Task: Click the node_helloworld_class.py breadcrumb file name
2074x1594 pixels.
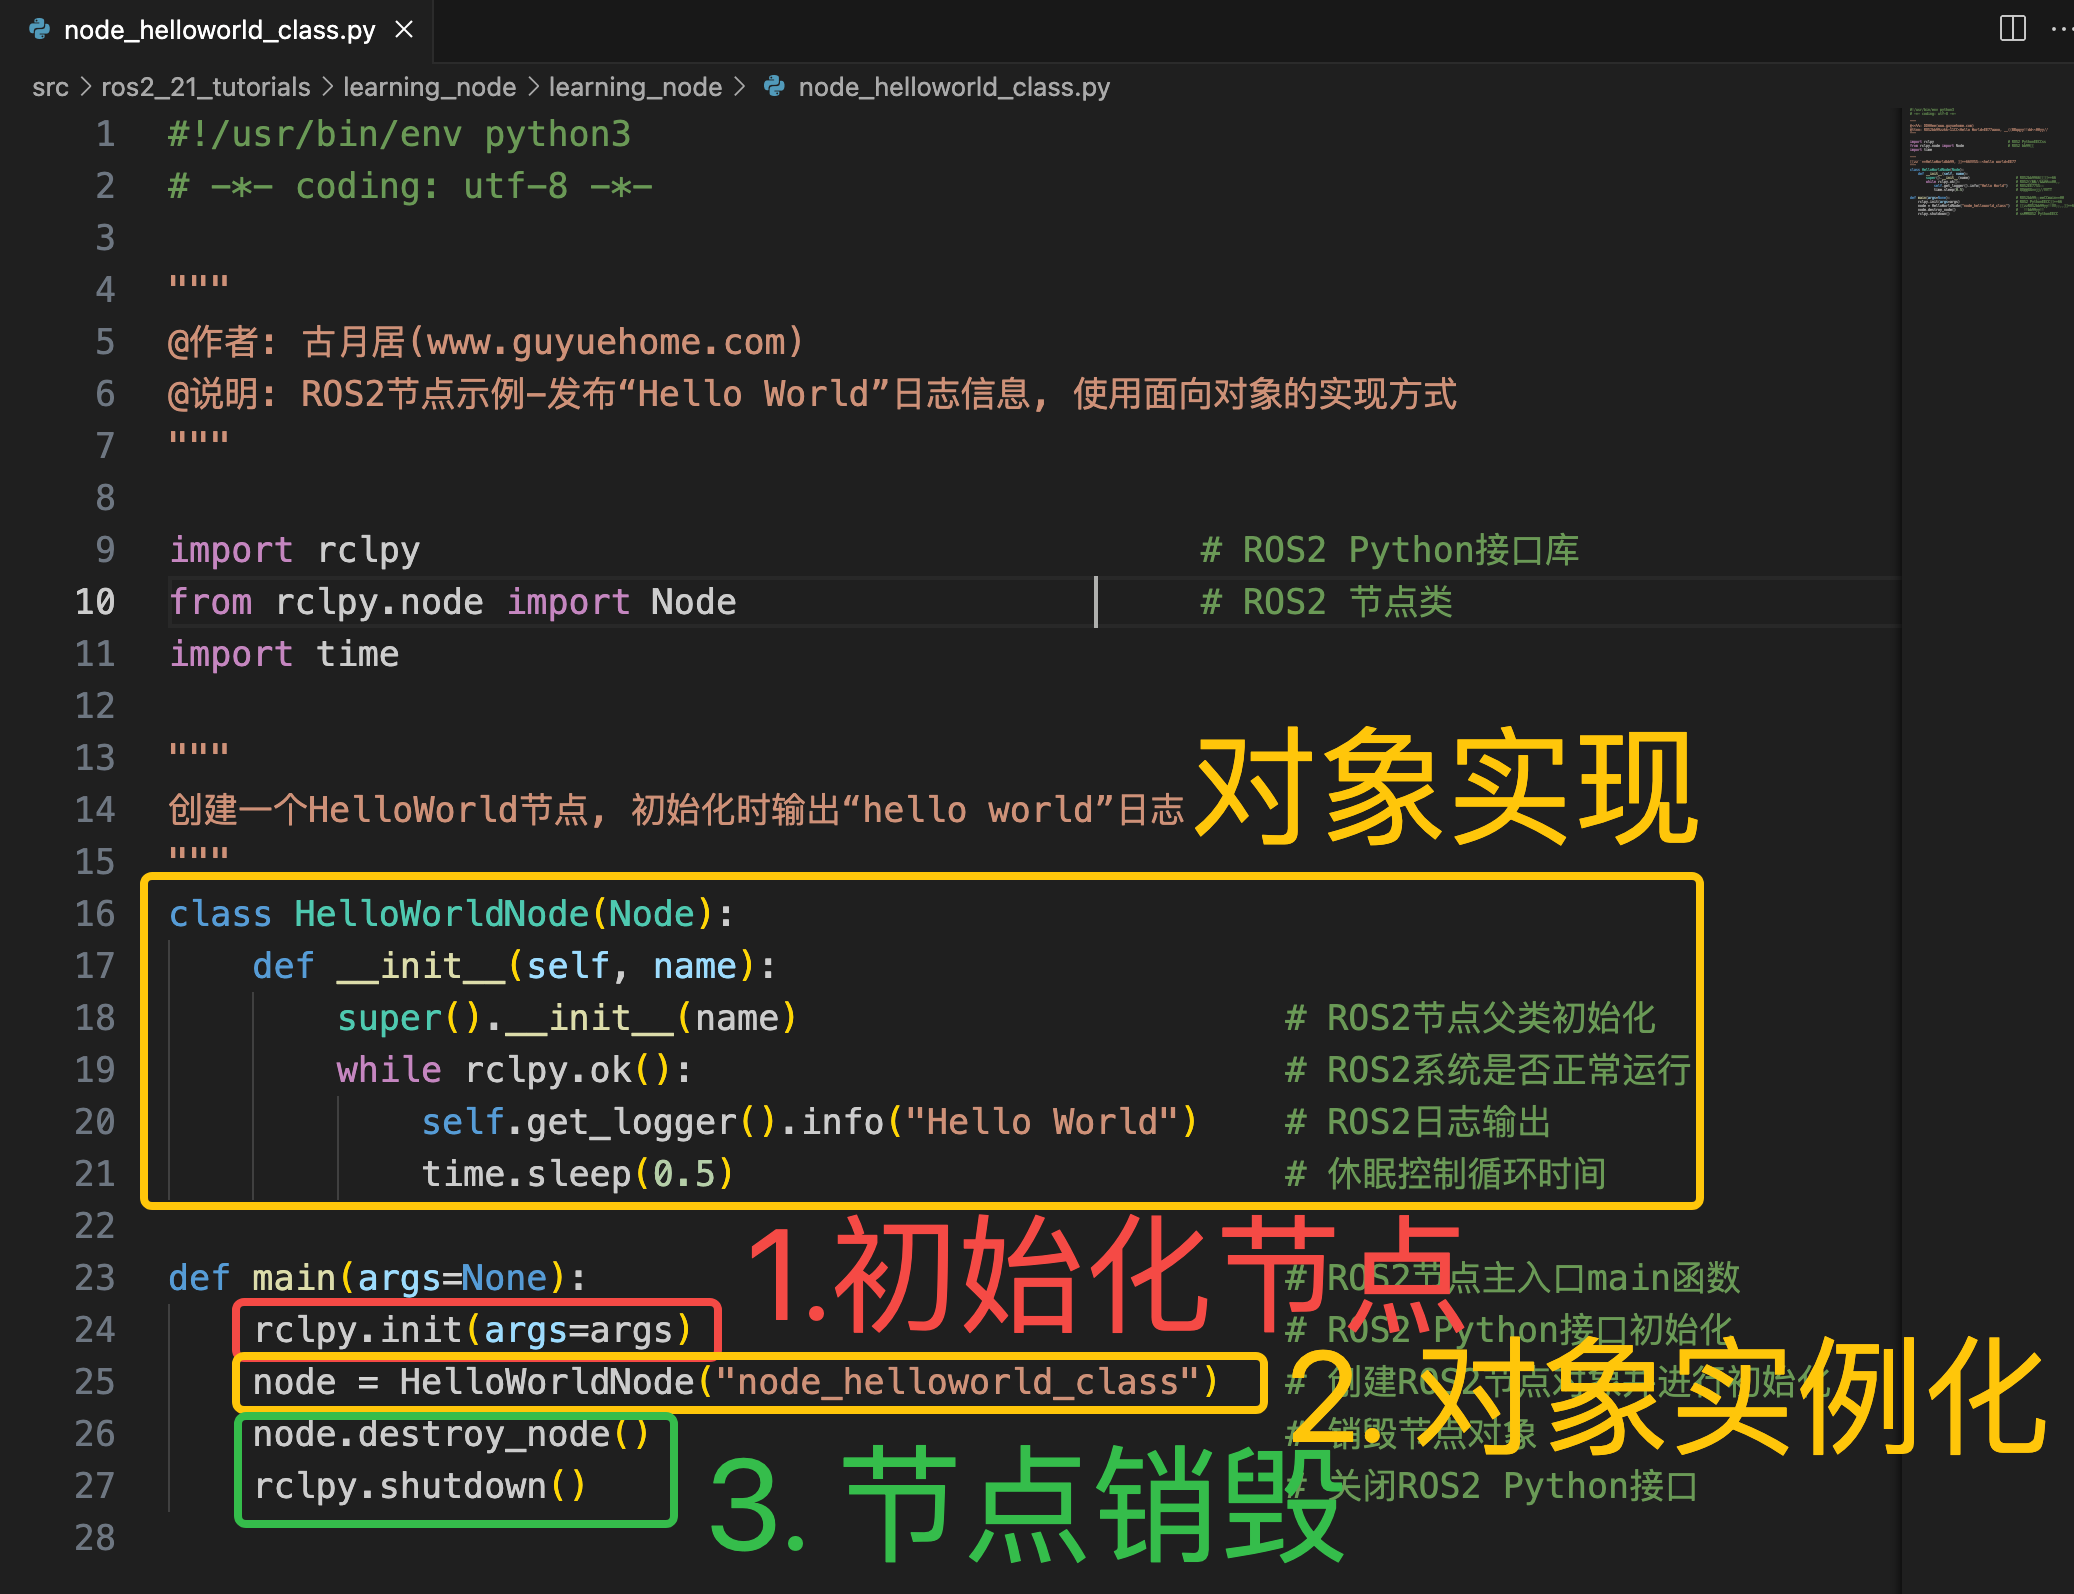Action: (x=953, y=87)
